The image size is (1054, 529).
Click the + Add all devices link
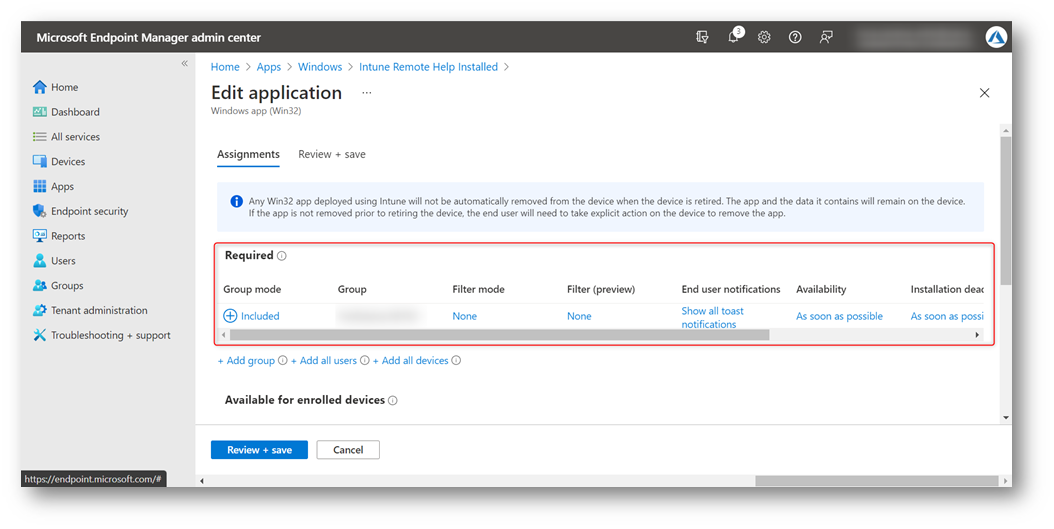411,360
